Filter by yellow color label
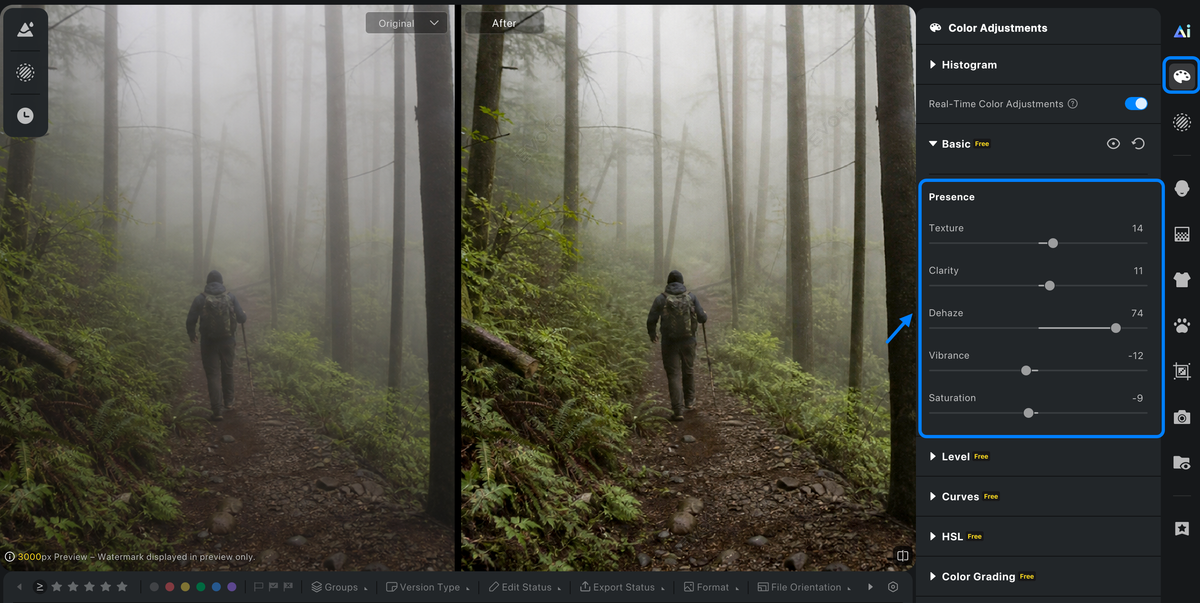1200x603 pixels. coord(185,587)
